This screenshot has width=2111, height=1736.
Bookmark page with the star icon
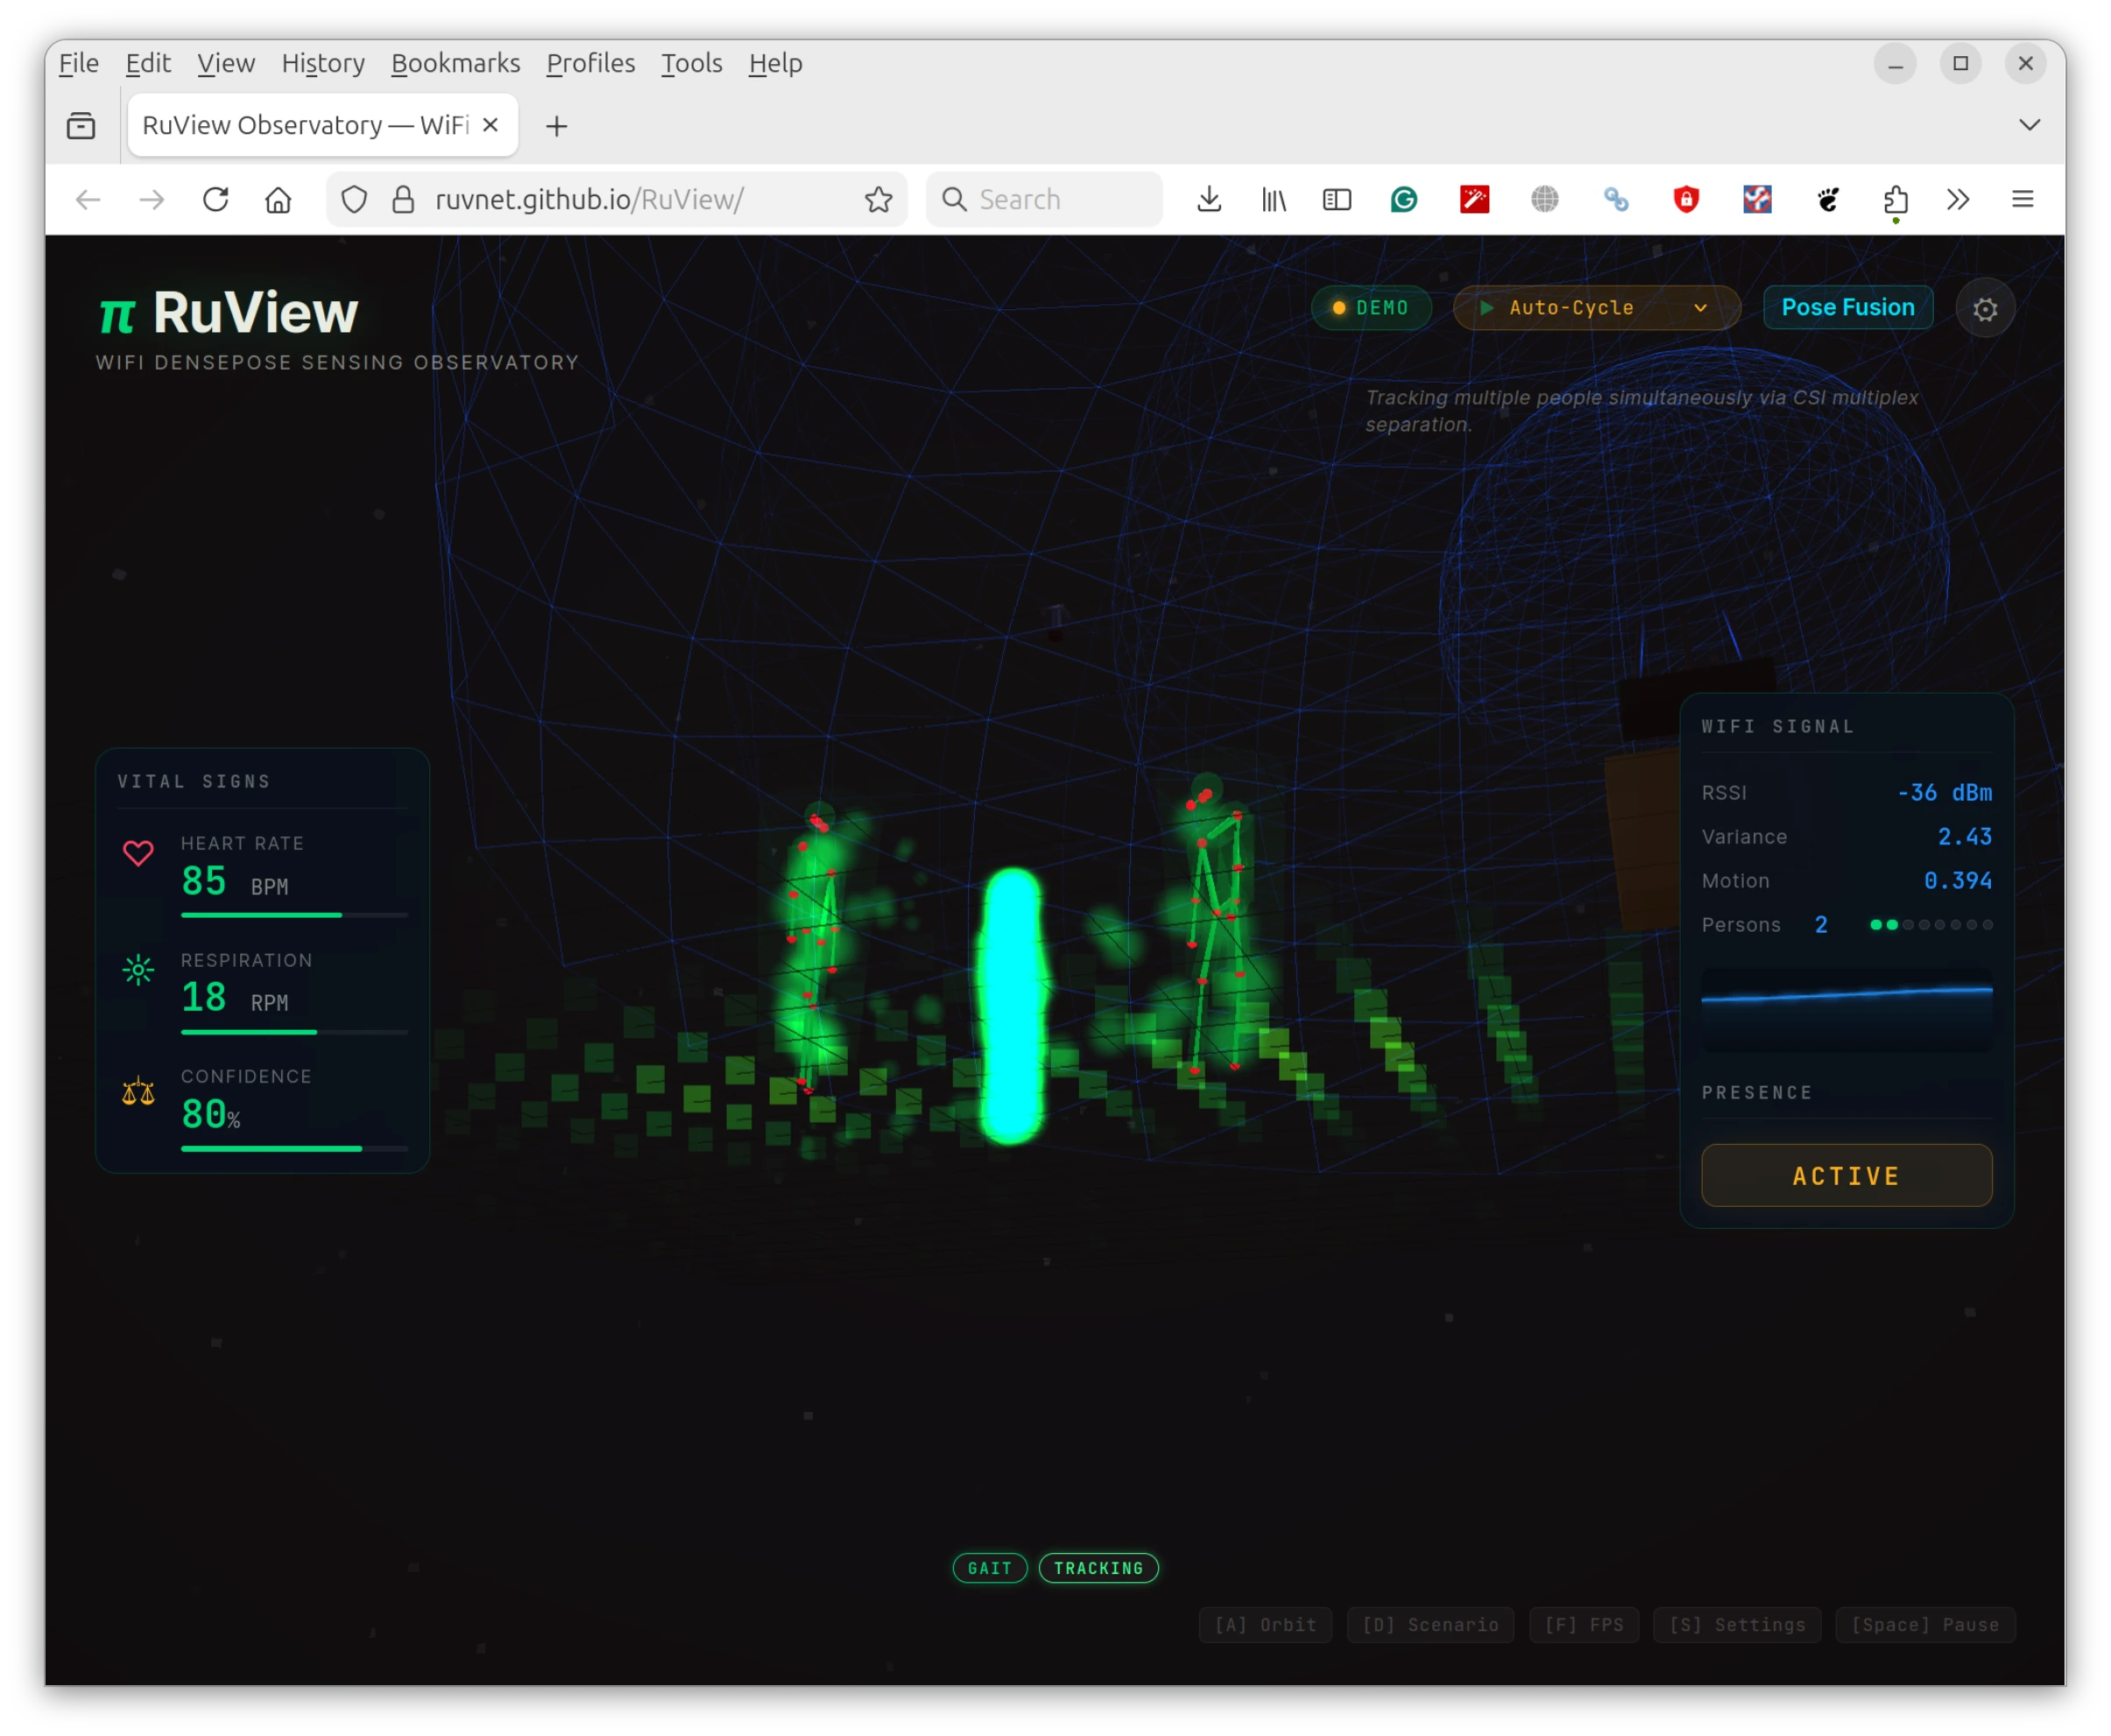(878, 200)
